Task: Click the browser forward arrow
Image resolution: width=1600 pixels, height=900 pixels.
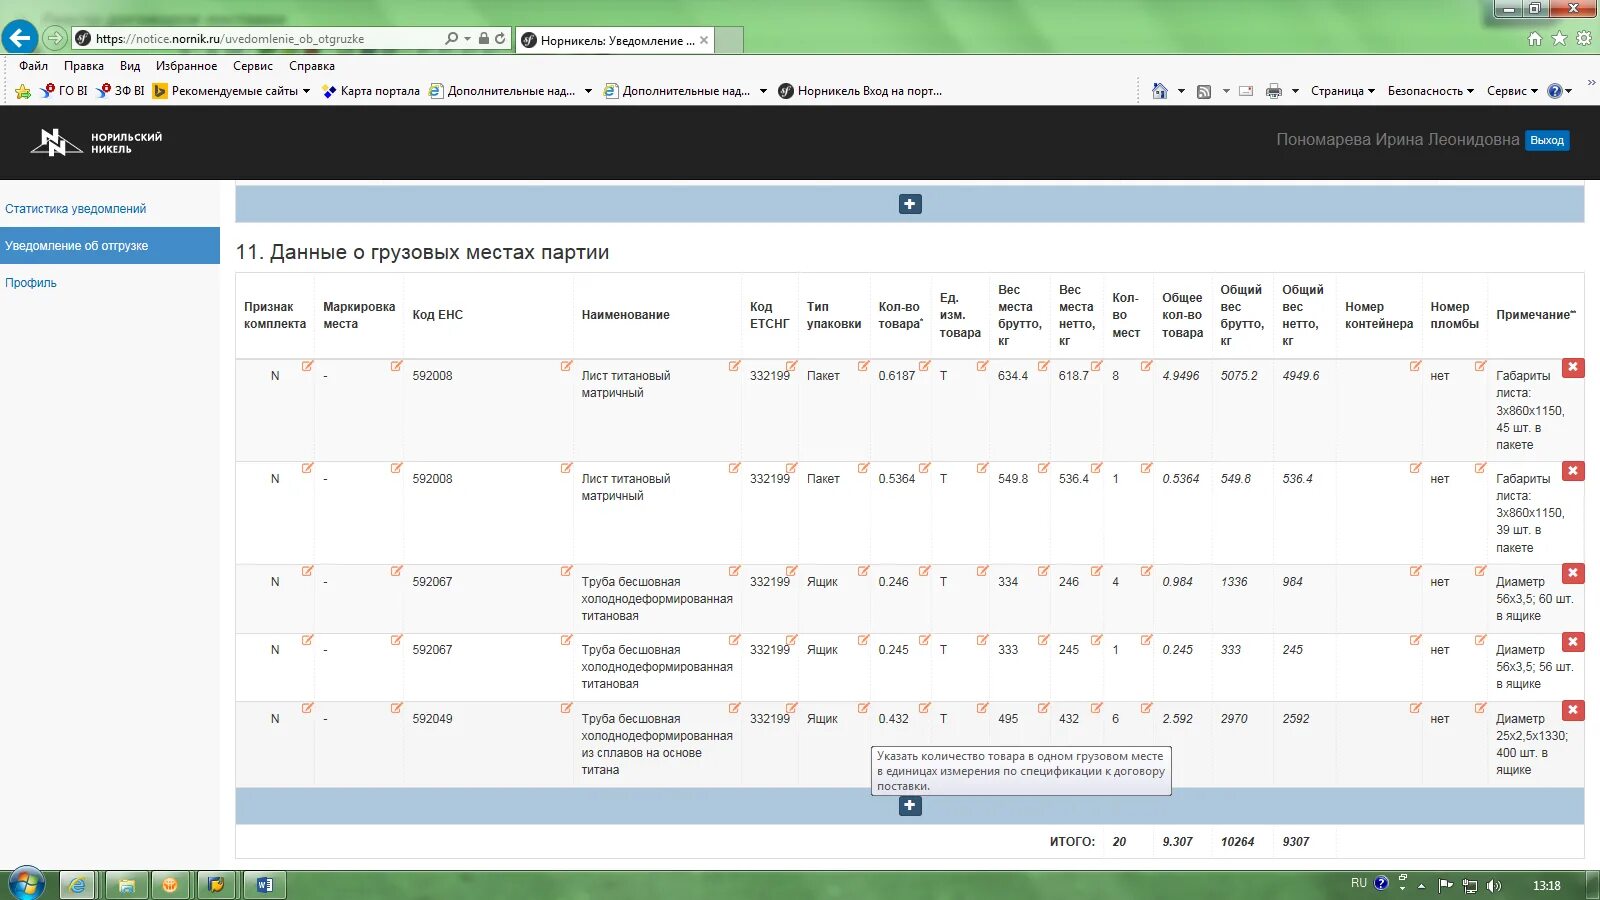Action: point(55,38)
